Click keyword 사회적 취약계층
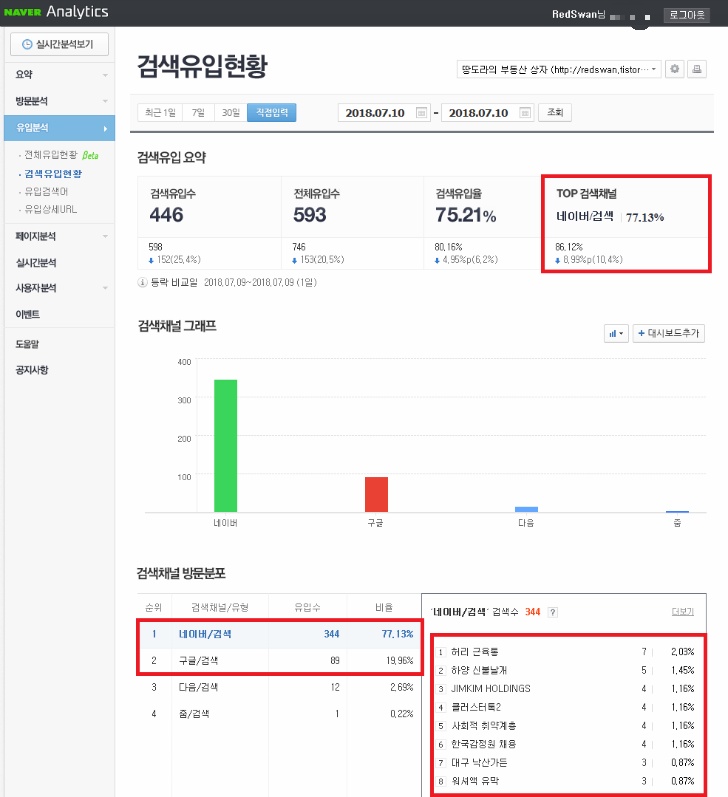The width and height of the screenshot is (728, 797). click(x=484, y=725)
